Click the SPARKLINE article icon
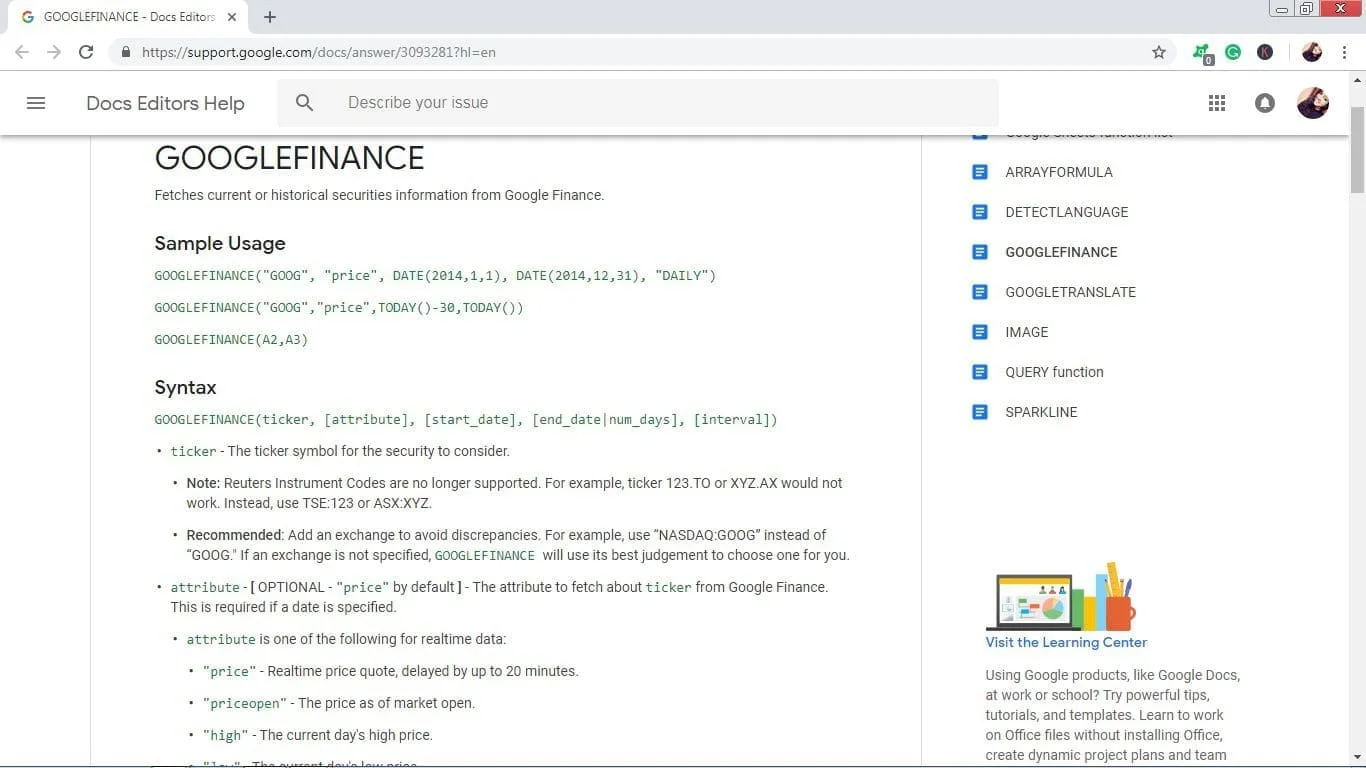This screenshot has height=768, width=1366. 980,412
